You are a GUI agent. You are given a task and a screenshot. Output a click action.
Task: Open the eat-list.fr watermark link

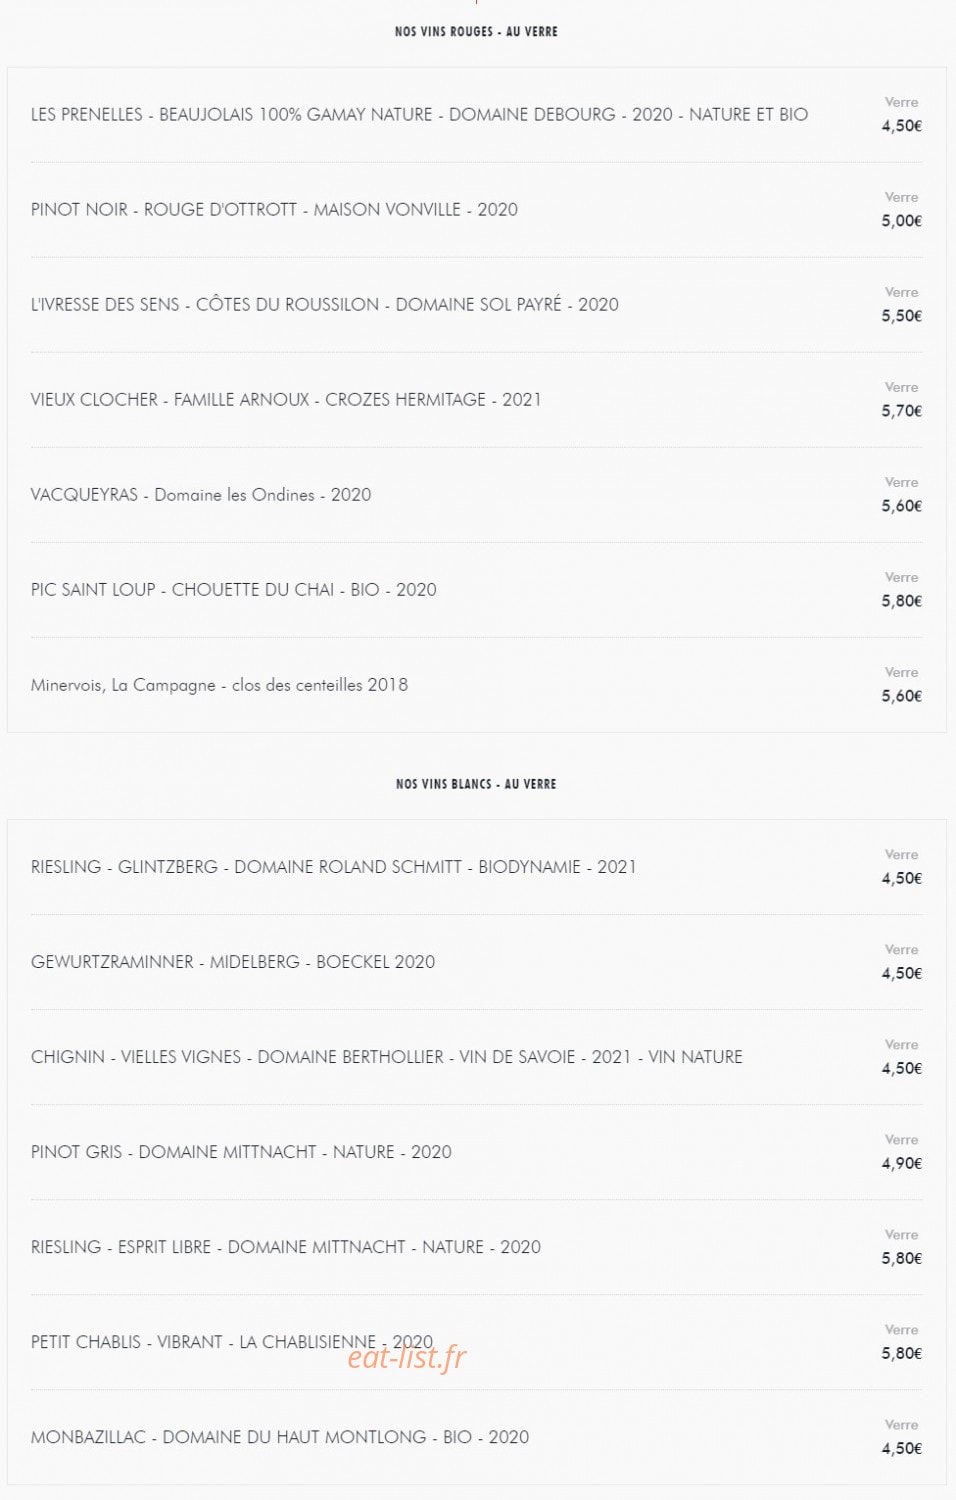[407, 1357]
